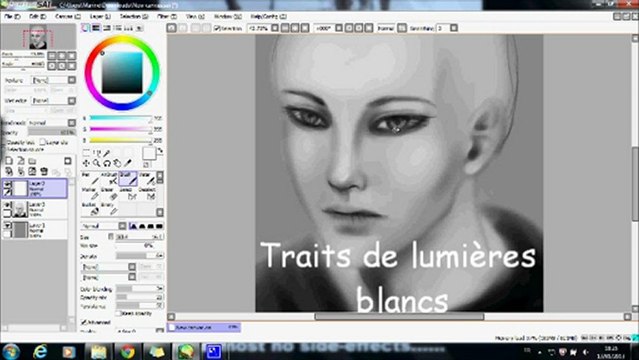
Task: Open the zoom percentage dropdown
Action: [x=275, y=28]
